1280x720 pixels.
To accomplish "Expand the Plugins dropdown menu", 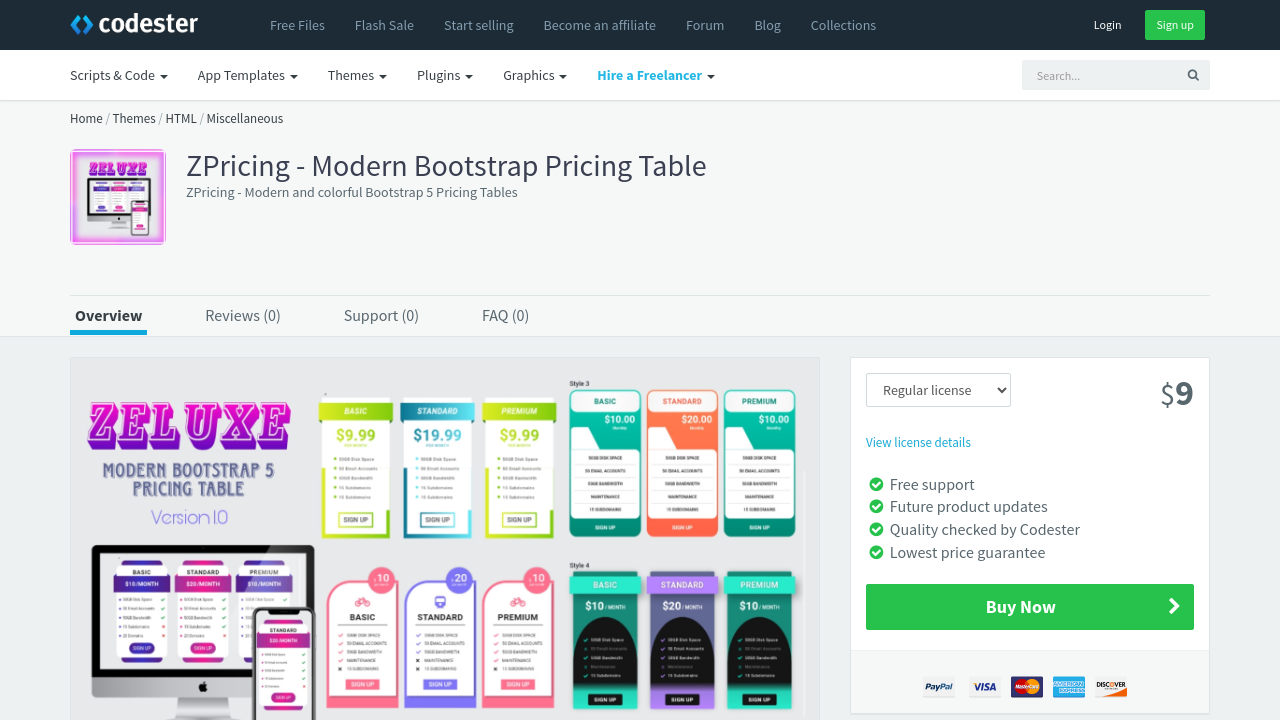I will [x=445, y=76].
